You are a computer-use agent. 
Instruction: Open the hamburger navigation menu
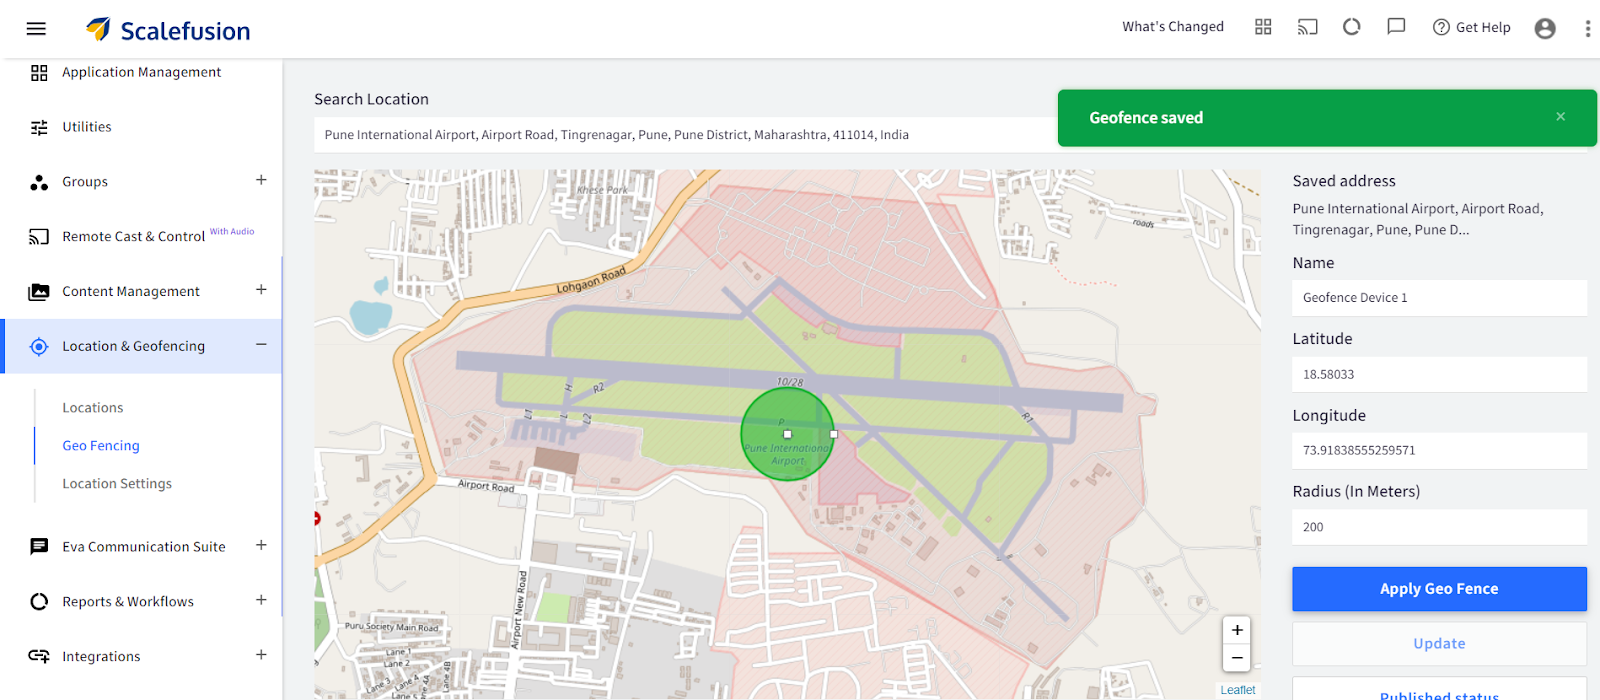[x=36, y=28]
